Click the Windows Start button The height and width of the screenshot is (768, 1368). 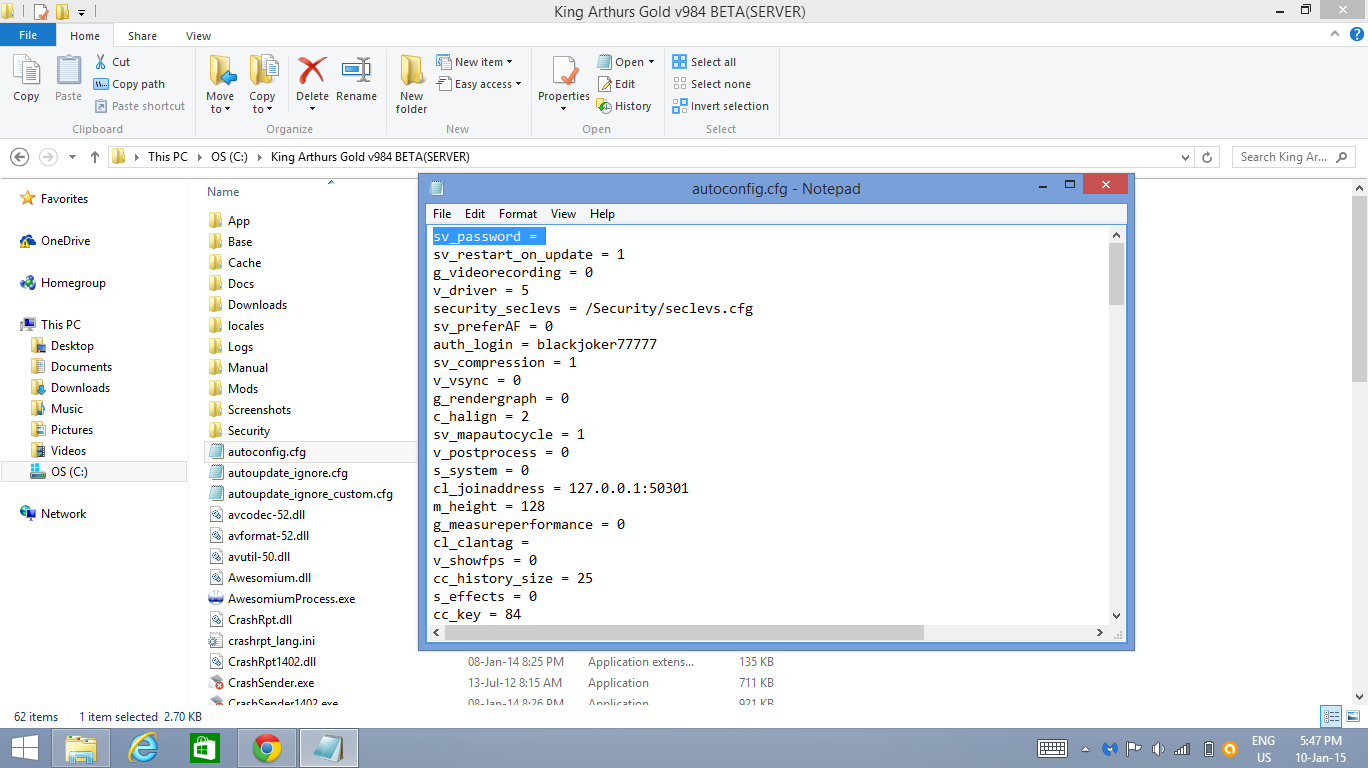coord(25,748)
